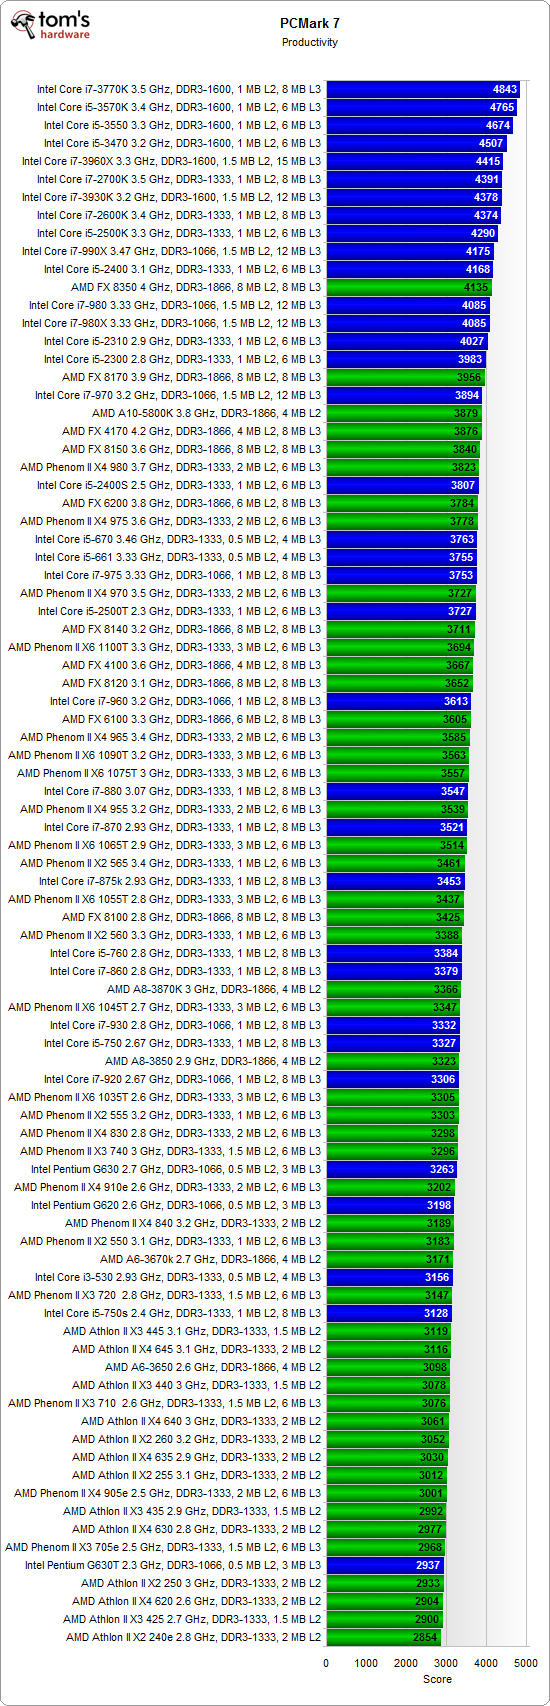Viewport: 550px width, 1706px height.
Task: Select the Intel Core i5-2500T 2.3 GHz label
Action: (x=180, y=611)
